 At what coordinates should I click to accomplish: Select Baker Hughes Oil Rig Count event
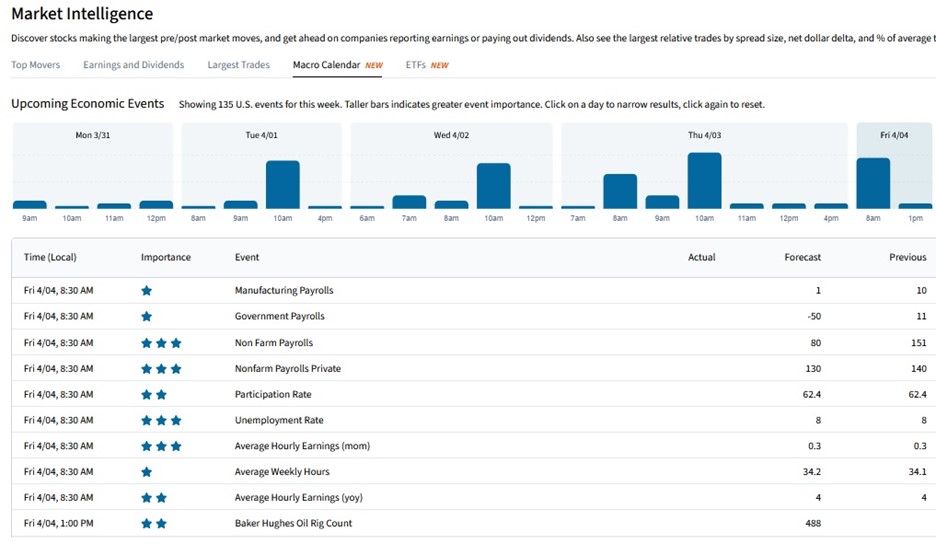[293, 523]
